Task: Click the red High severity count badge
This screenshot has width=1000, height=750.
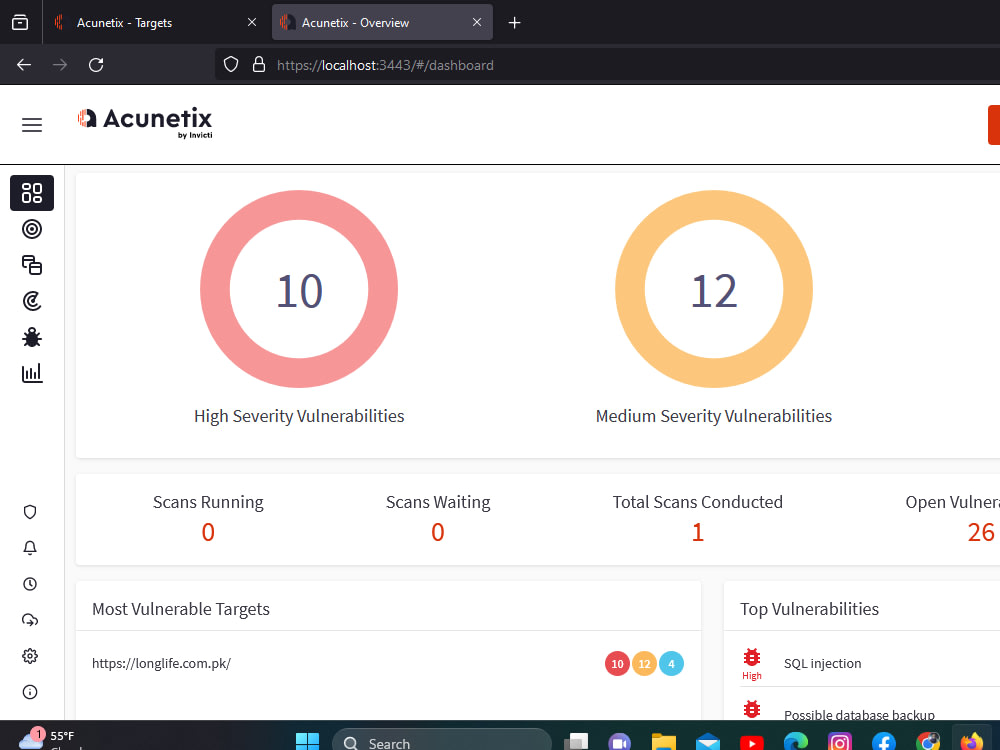Action: click(617, 663)
